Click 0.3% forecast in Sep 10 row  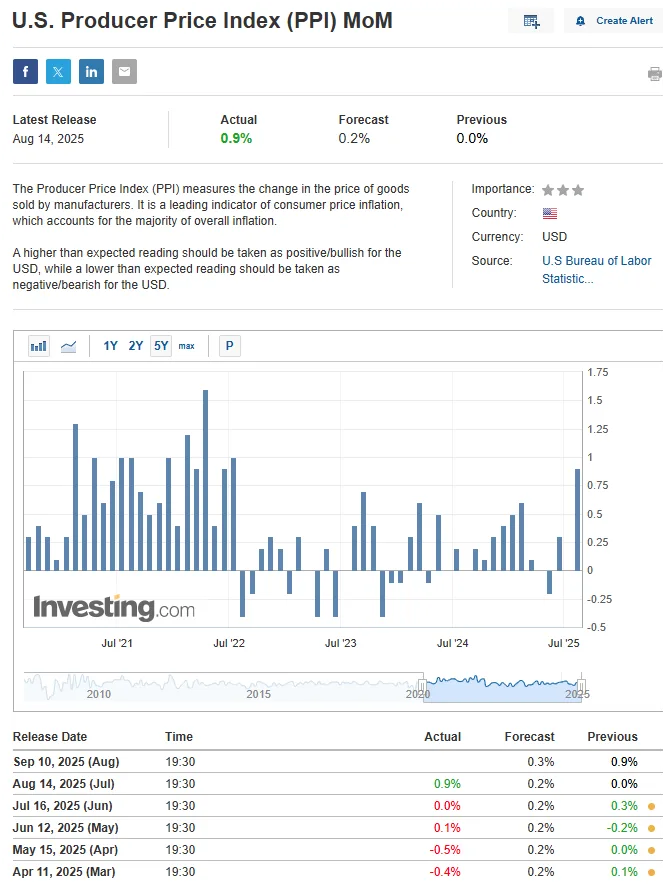click(x=540, y=762)
